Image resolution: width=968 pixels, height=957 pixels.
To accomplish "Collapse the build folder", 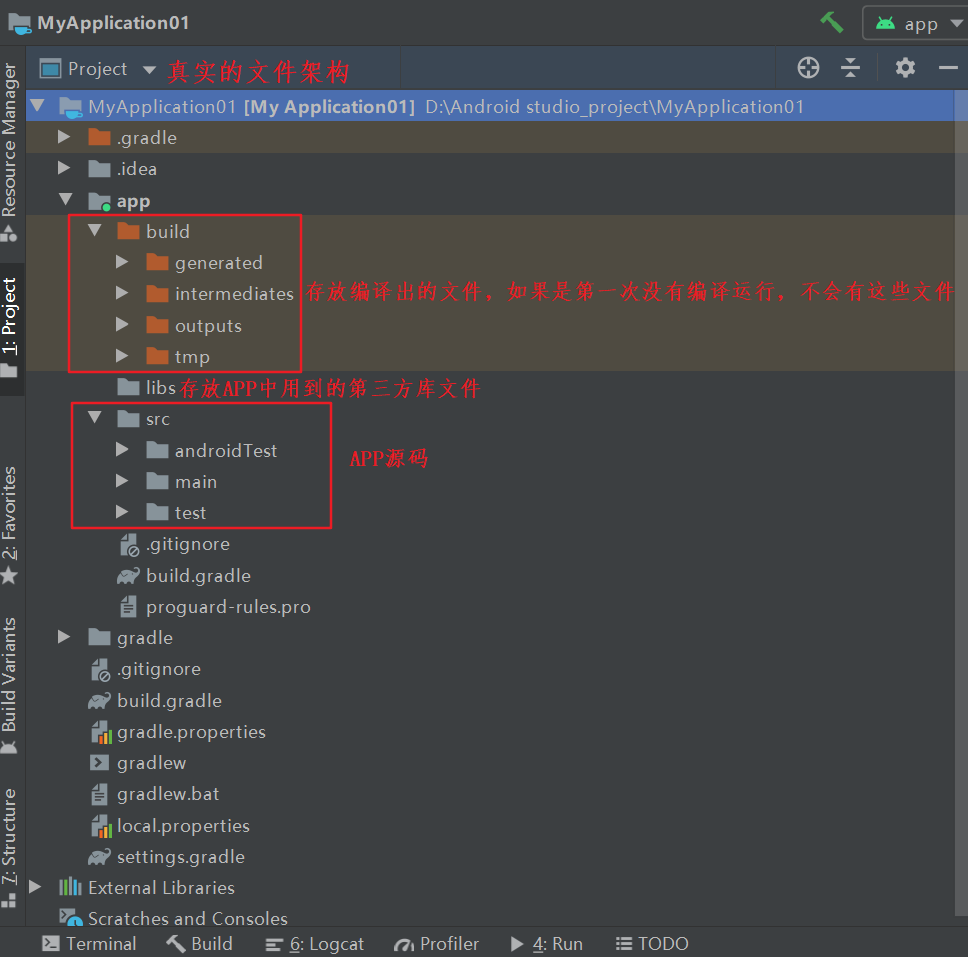I will [x=95, y=231].
